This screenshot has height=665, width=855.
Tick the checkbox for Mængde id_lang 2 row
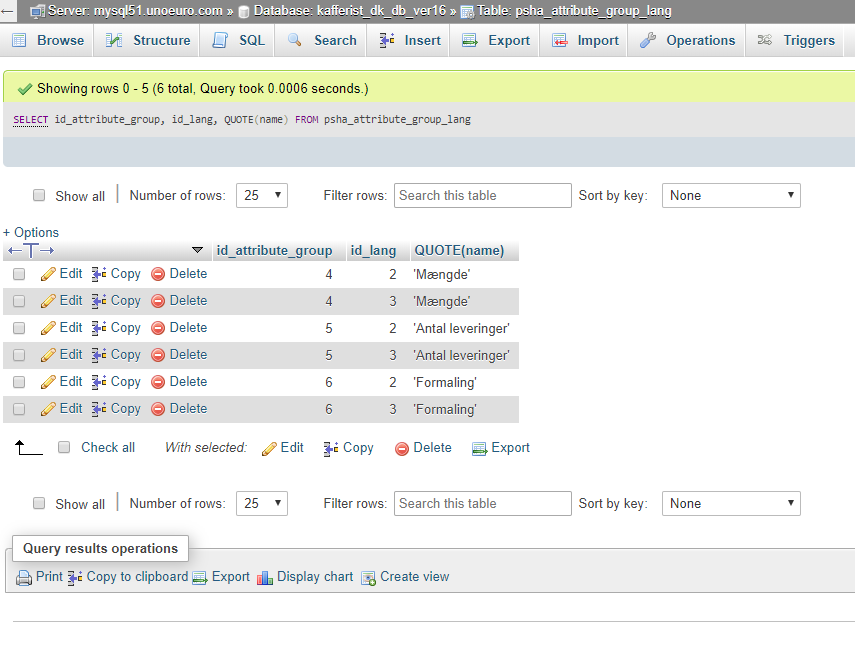click(19, 274)
